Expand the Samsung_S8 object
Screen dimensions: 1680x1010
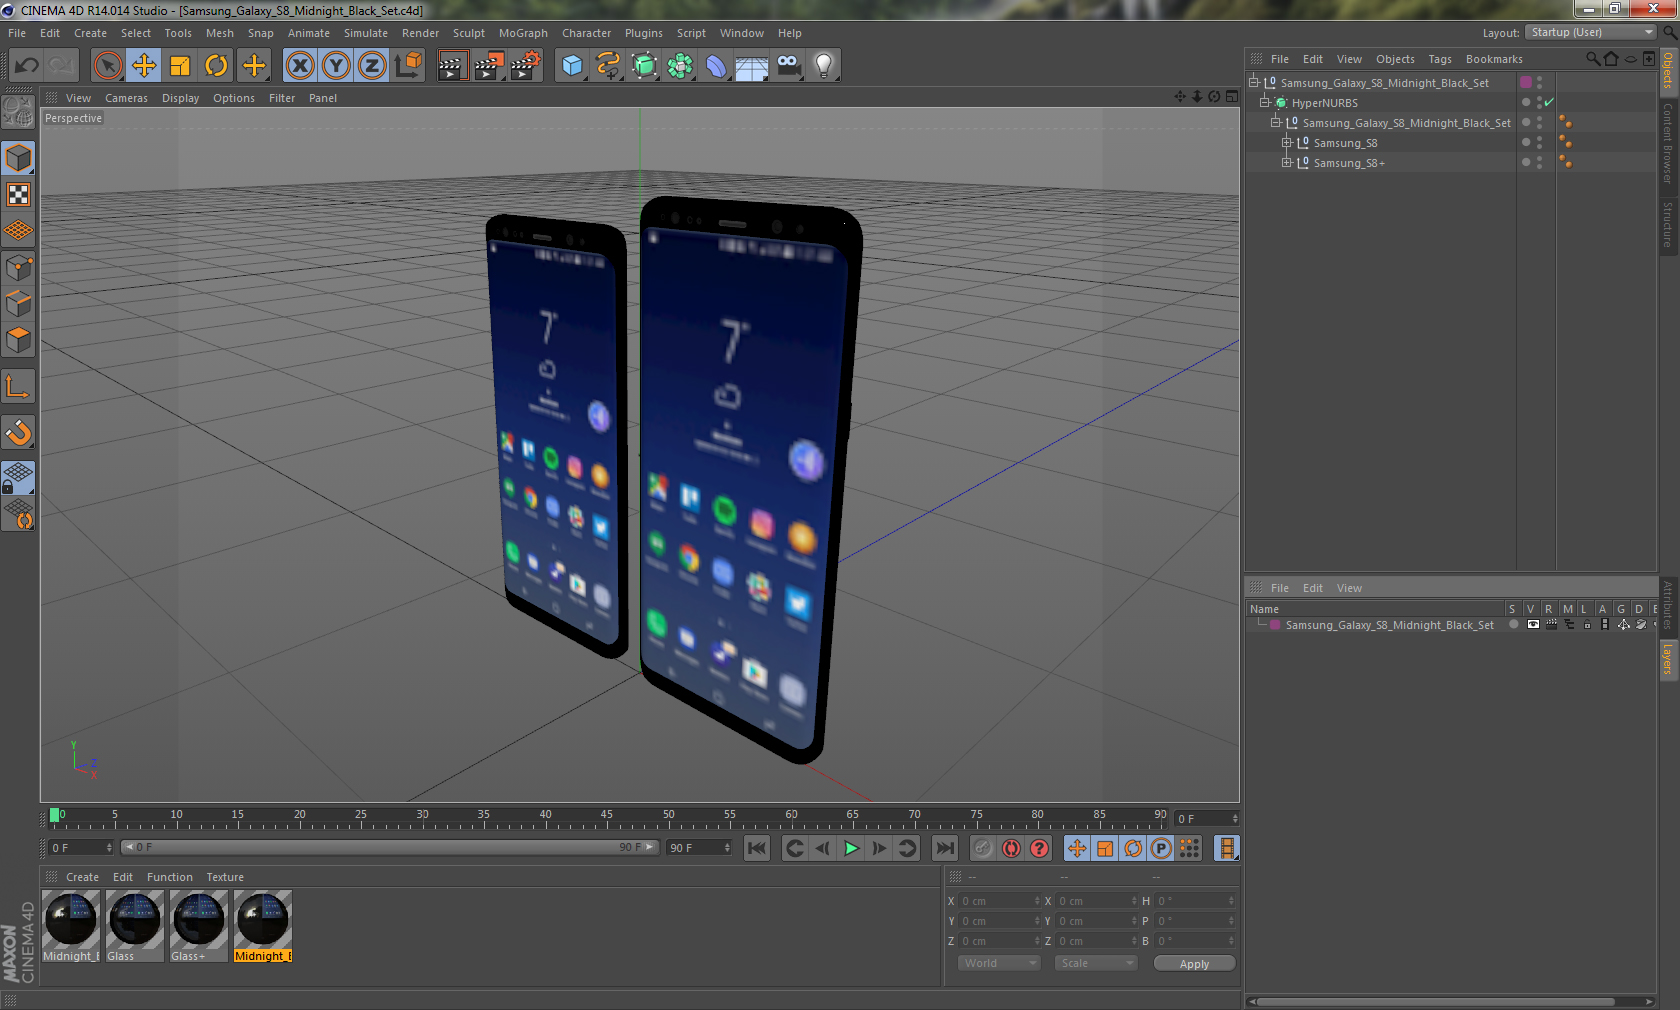coord(1287,142)
